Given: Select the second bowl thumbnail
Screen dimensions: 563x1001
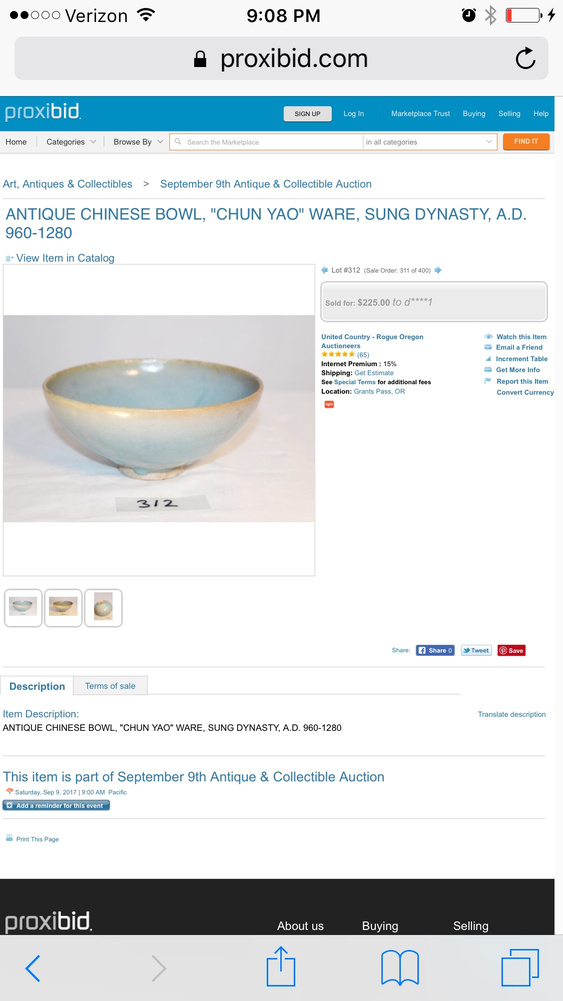Looking at the screenshot, I should (63, 607).
